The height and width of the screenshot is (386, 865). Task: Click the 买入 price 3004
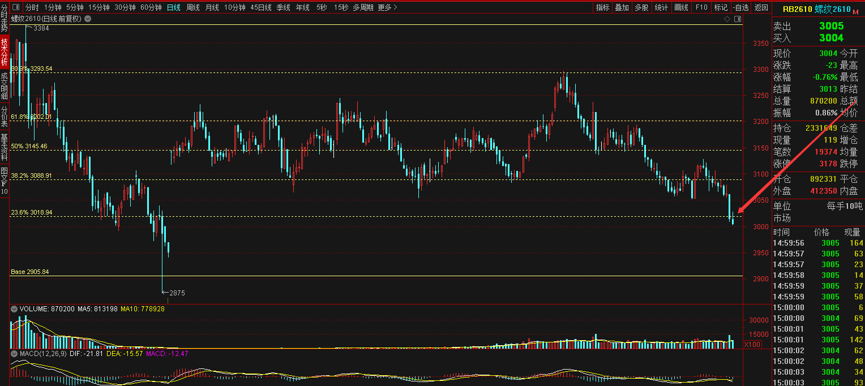tap(831, 38)
